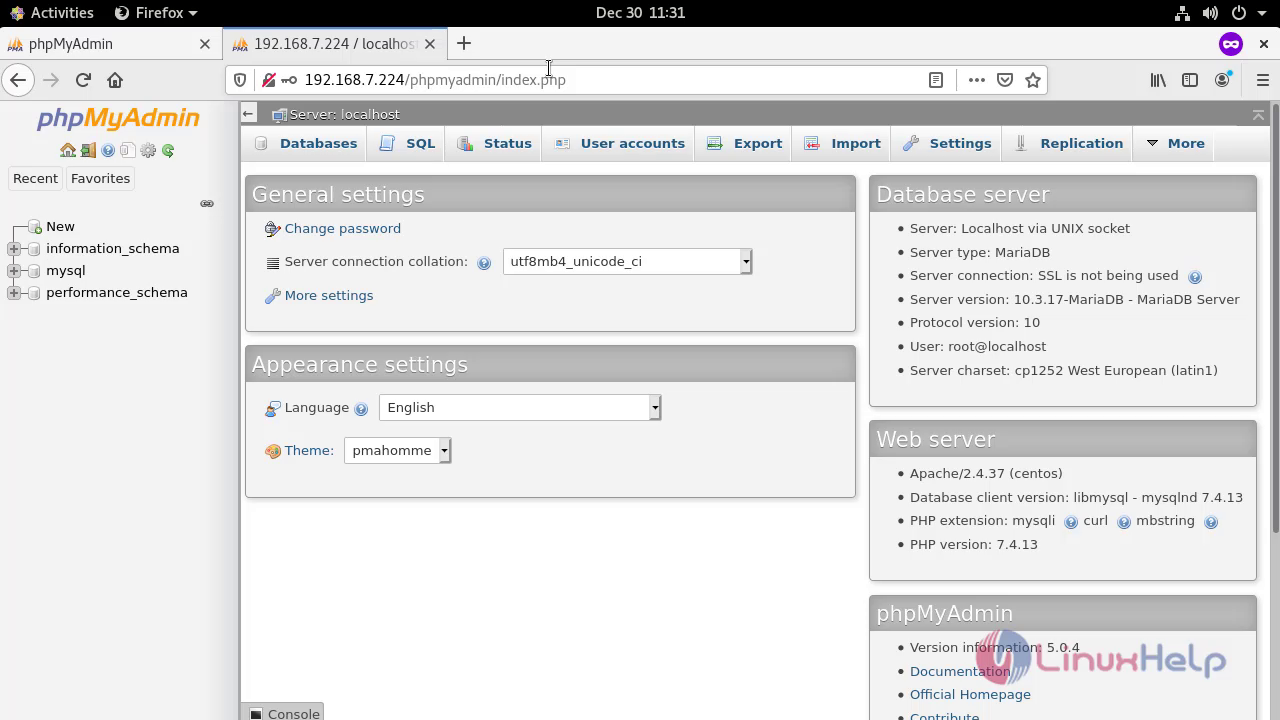Screen dimensions: 1280x720
Task: Click Save to Pocket icon
Action: (1005, 80)
